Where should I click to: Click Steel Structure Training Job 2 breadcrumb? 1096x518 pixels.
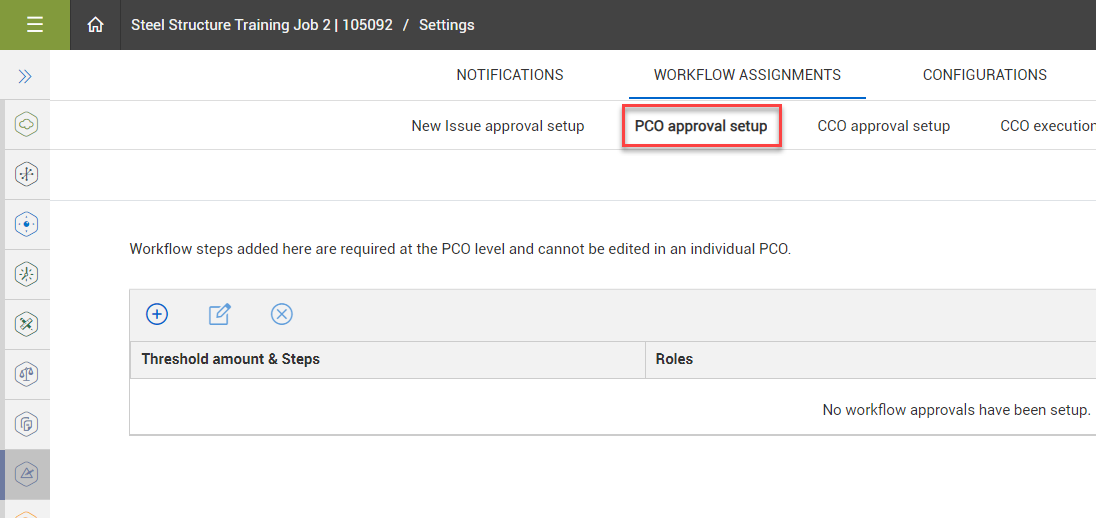(x=261, y=25)
